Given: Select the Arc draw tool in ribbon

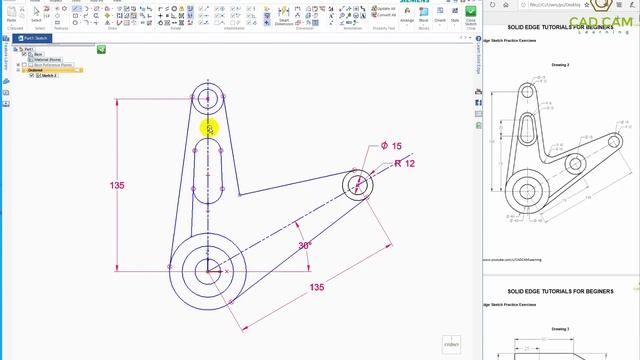Looking at the screenshot, I should [87, 9].
